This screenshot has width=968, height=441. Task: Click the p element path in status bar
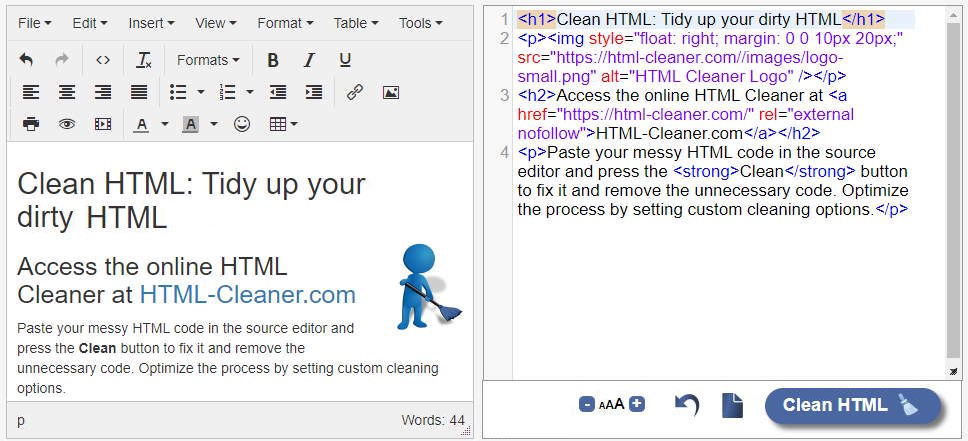(21, 421)
